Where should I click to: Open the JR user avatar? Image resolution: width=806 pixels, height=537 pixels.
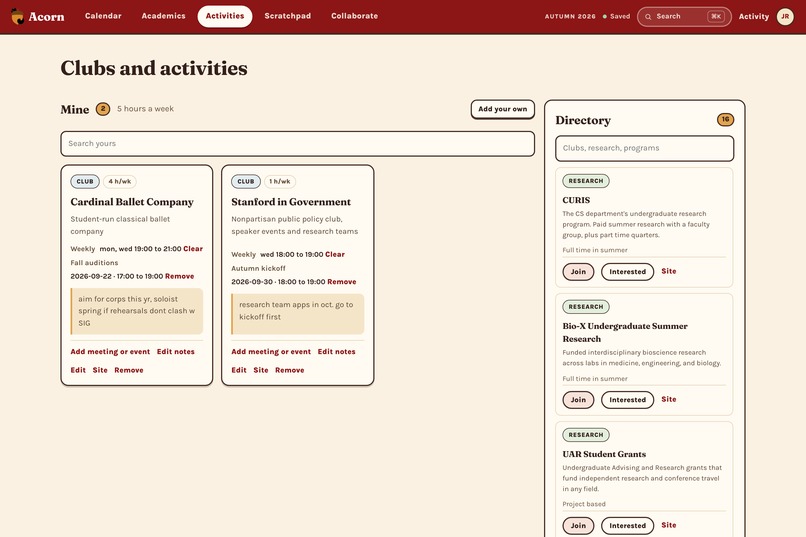coord(785,16)
